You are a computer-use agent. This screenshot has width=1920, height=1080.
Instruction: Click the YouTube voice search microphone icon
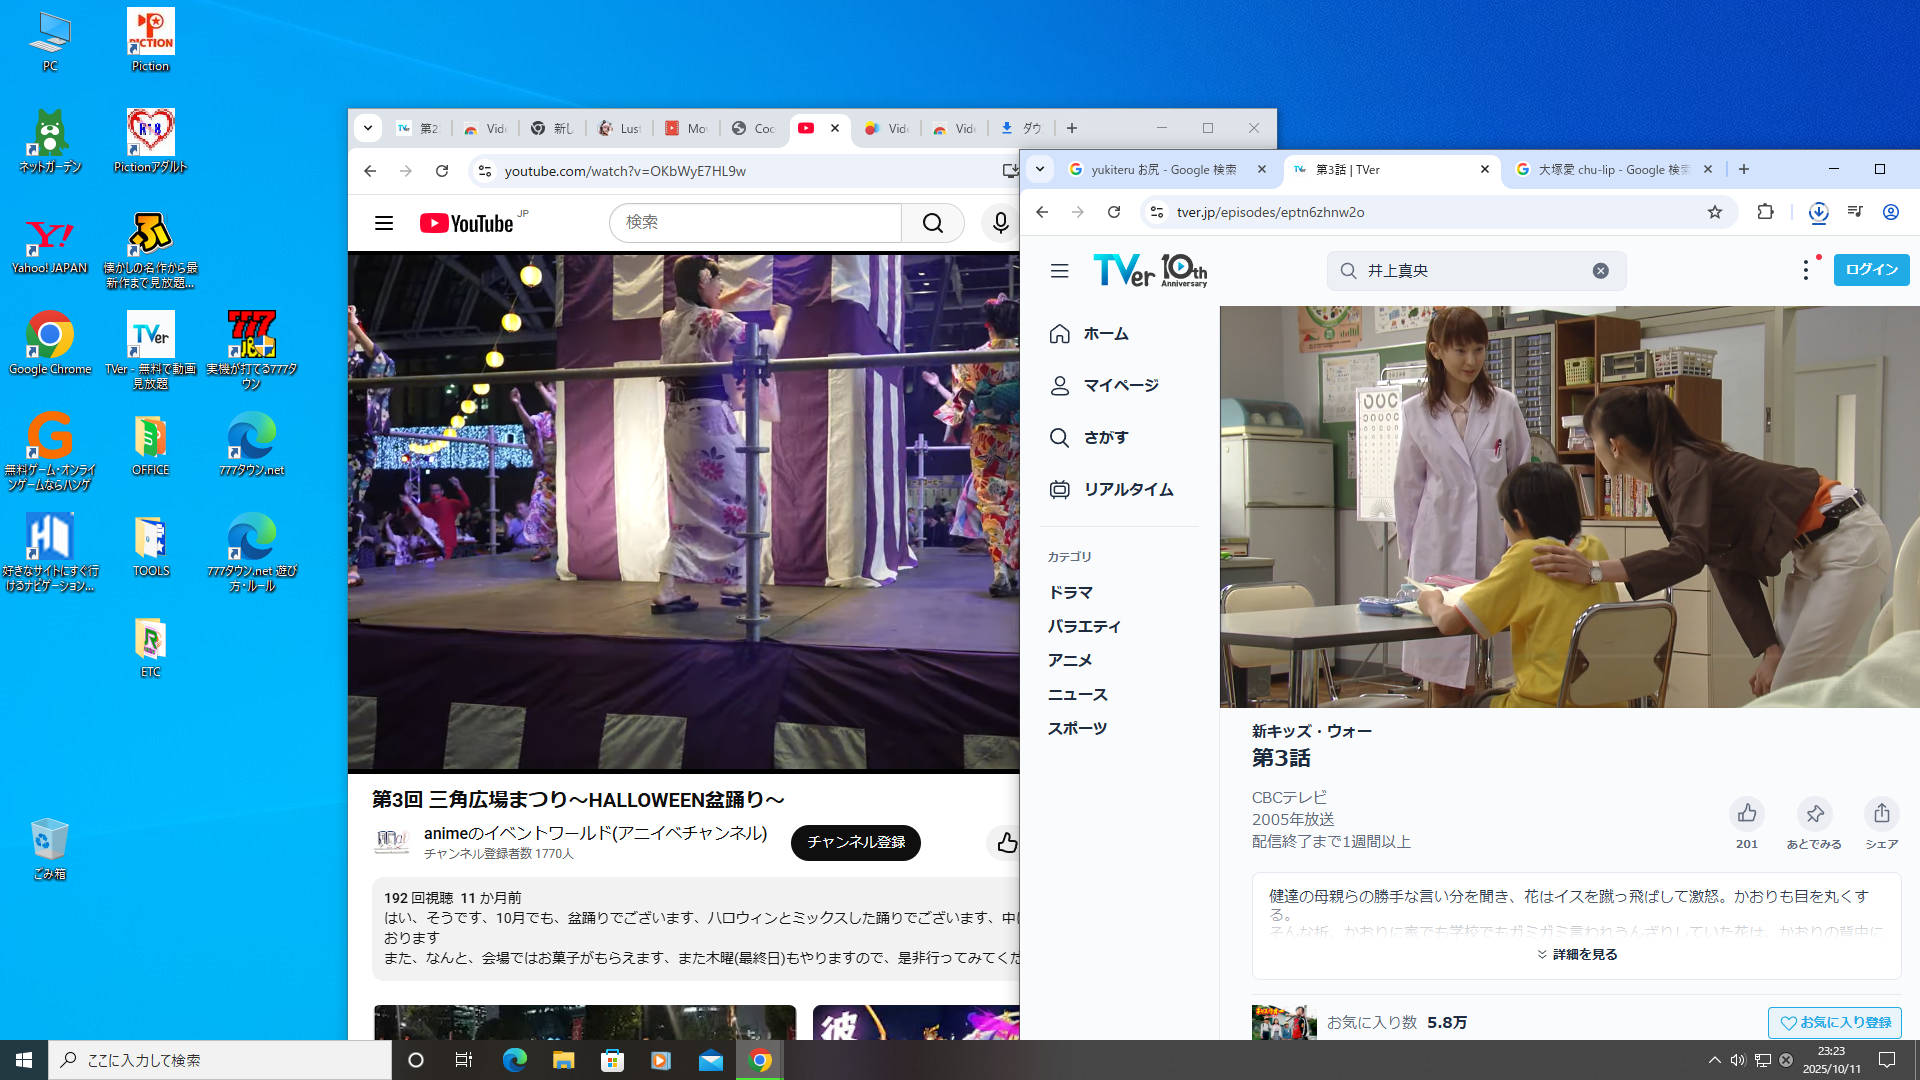1000,222
